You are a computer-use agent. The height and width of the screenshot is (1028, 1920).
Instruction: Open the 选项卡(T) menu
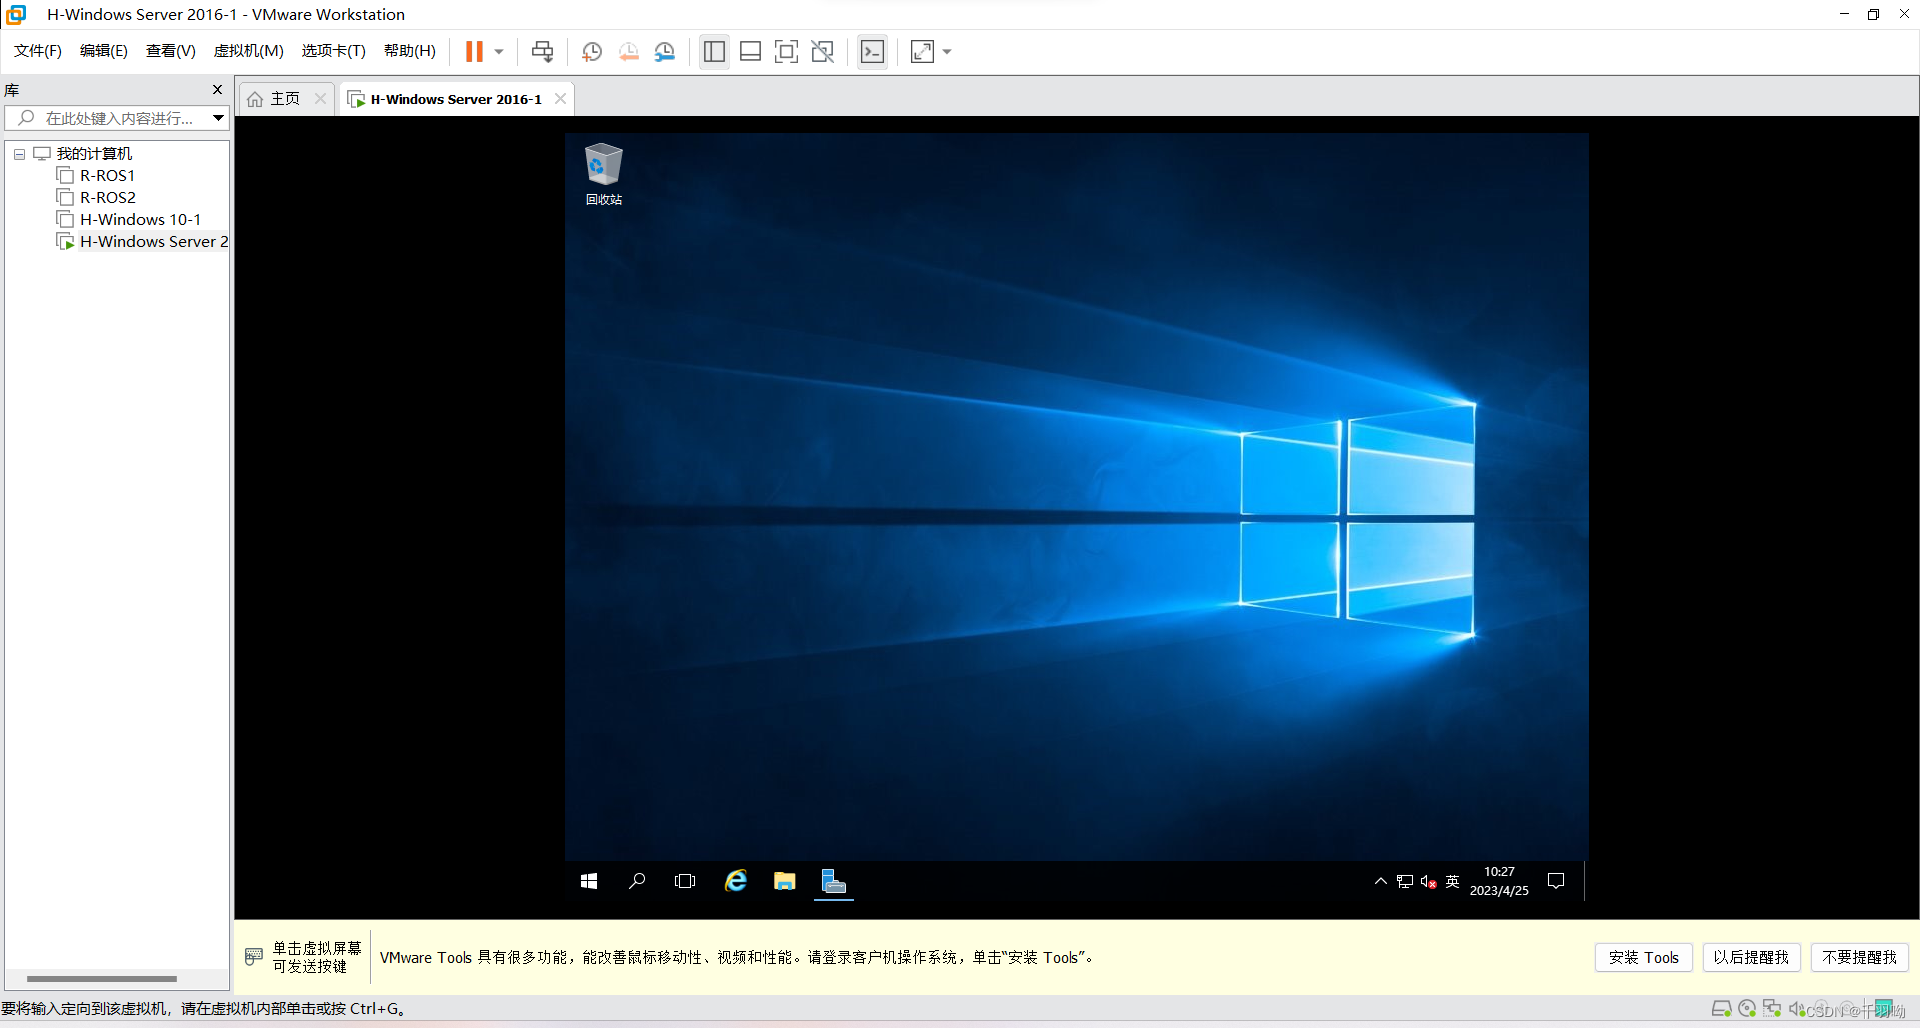point(334,51)
